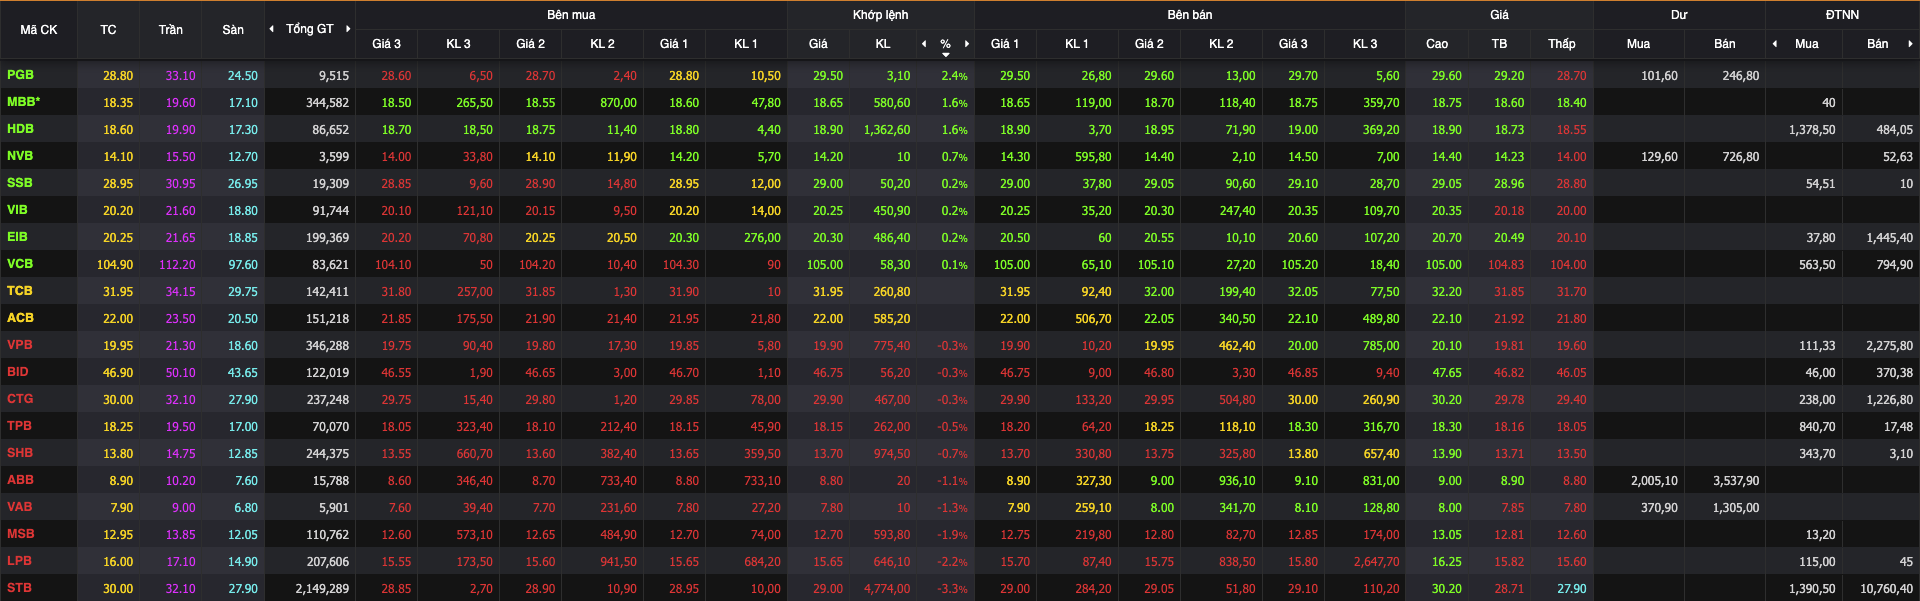This screenshot has width=1920, height=601.
Task: Click the Khớp lệnh group header
Action: [x=880, y=15]
